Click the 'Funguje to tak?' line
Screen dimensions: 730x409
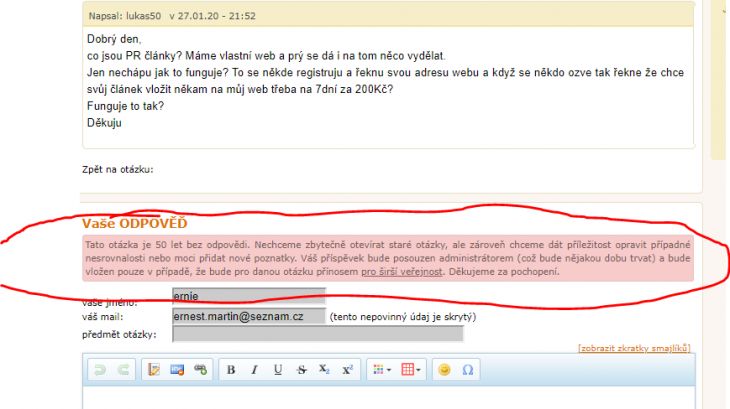click(125, 106)
